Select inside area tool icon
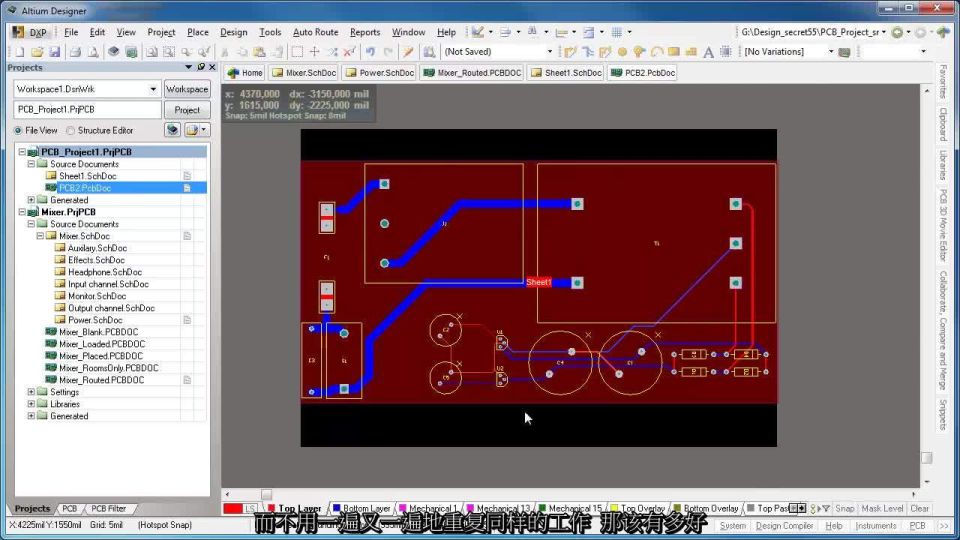This screenshot has height=540, width=960. [x=297, y=52]
